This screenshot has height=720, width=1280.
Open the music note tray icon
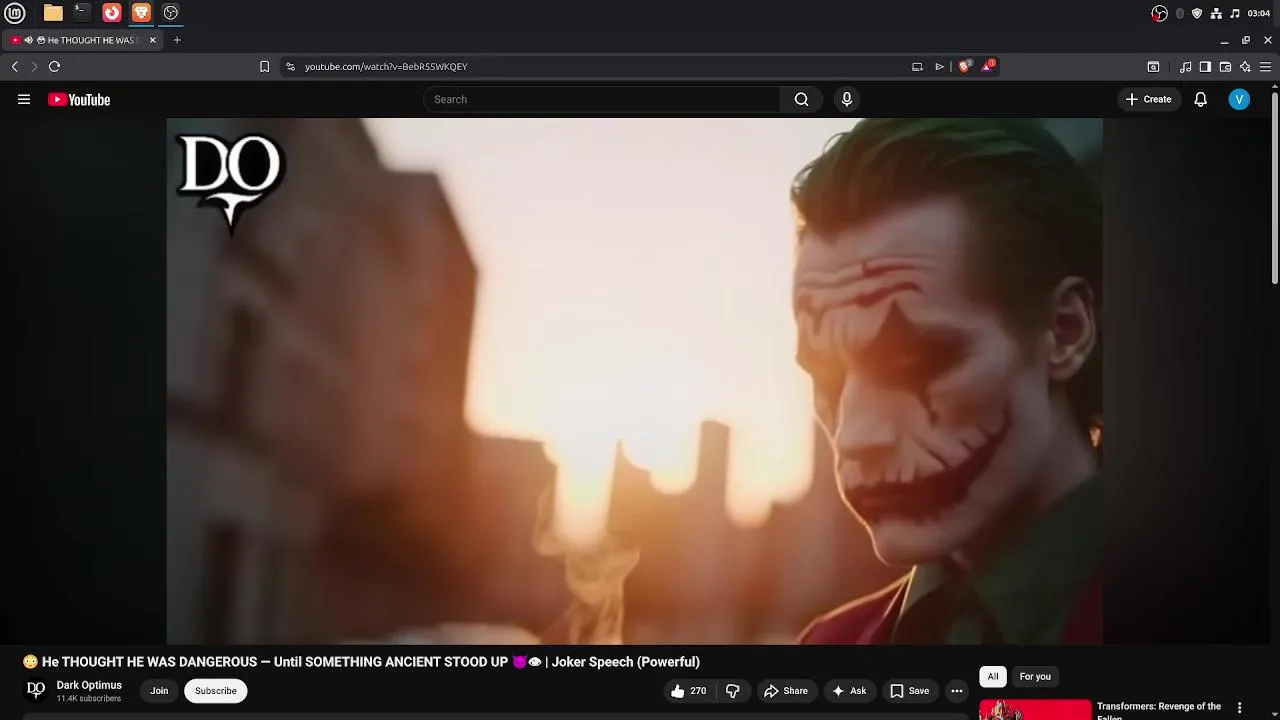(x=1235, y=13)
